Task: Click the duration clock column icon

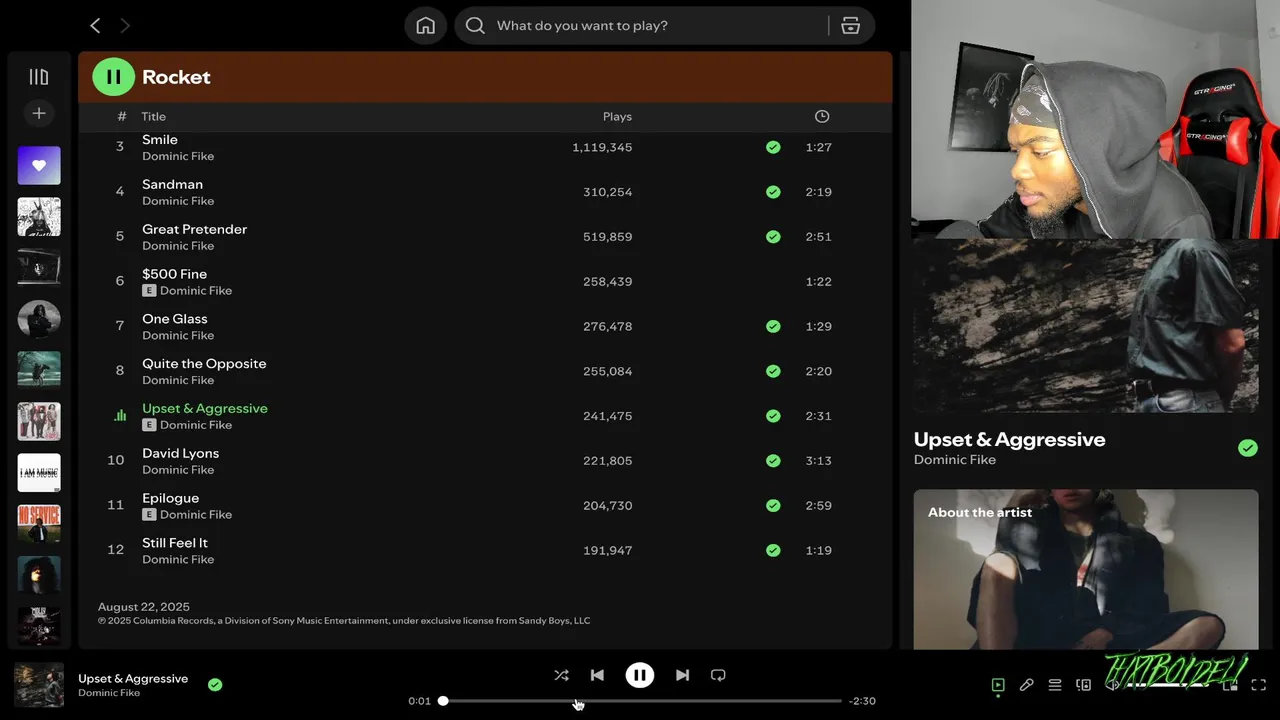Action: coord(822,117)
